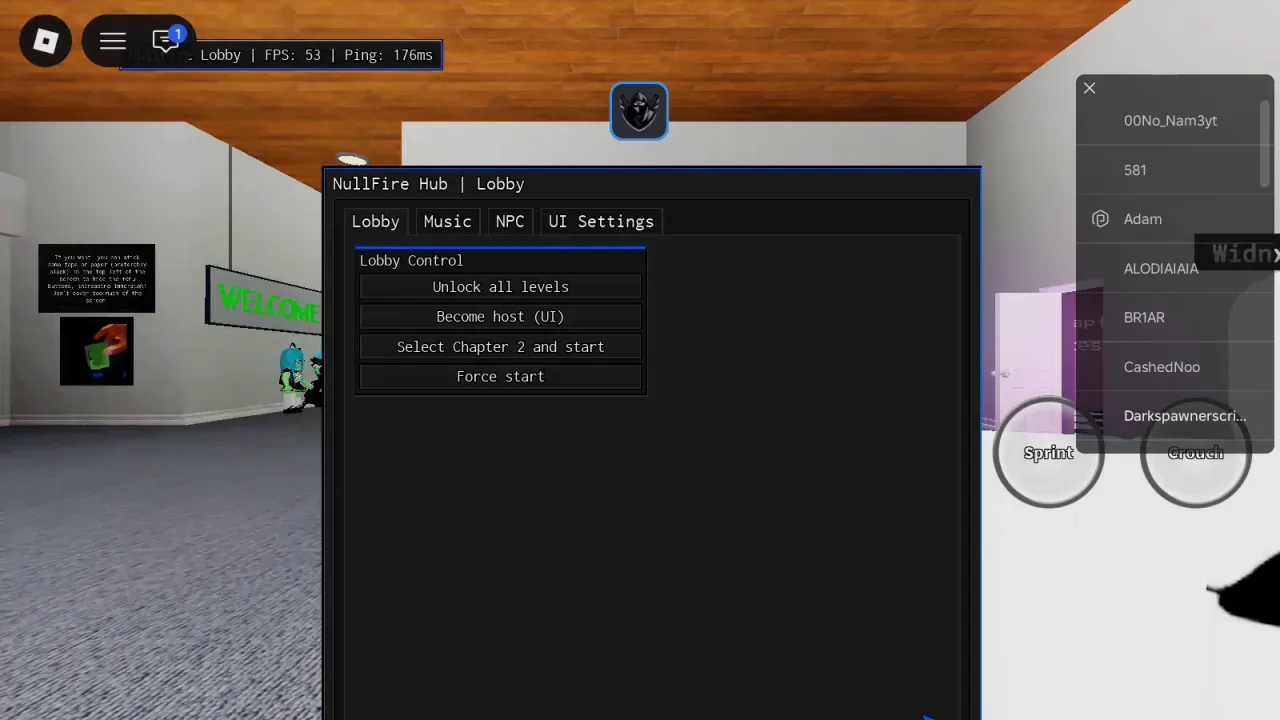Open the NPC tab
1280x720 pixels.
pos(510,222)
